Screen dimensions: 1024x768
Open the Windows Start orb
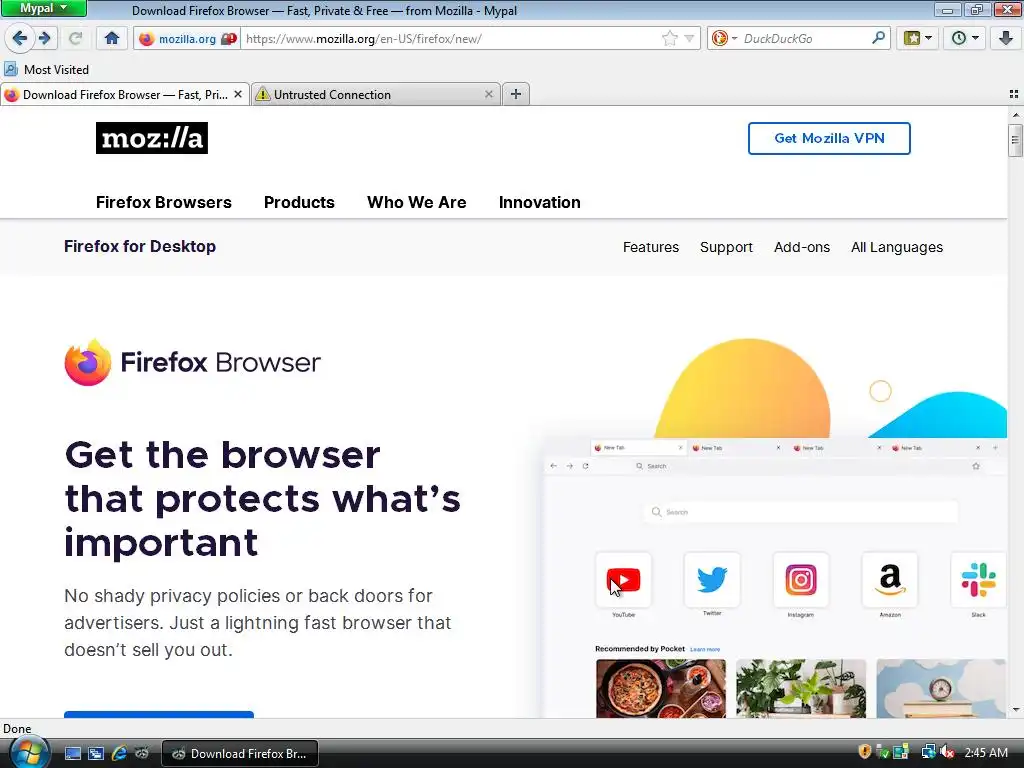click(29, 753)
